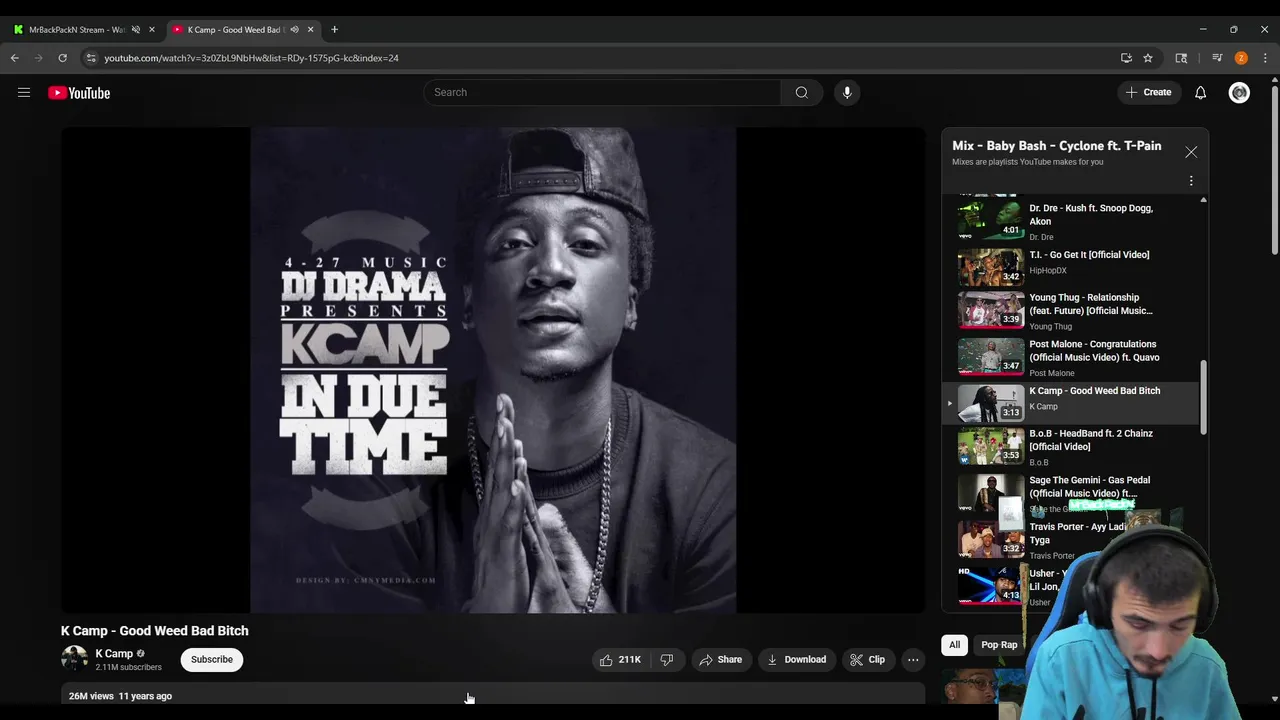Select the Pop Rap filter chip
Screen dimensions: 1280x720
pos(998,645)
